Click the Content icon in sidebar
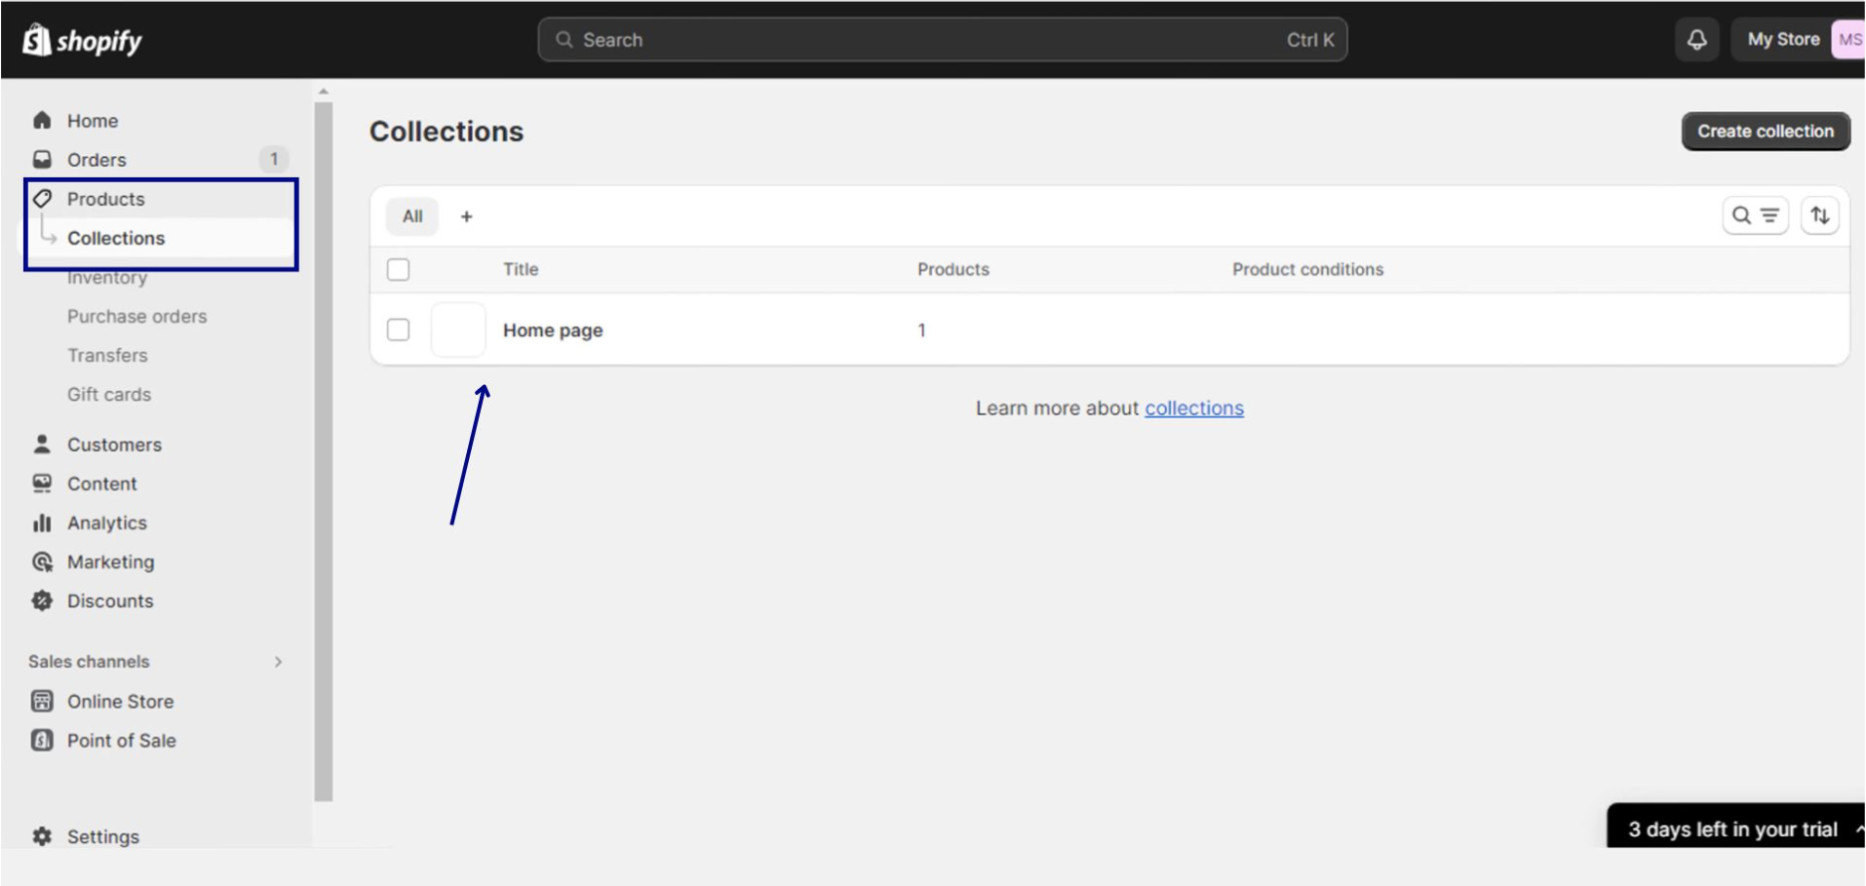This screenshot has height=886, width=1866. pos(42,483)
